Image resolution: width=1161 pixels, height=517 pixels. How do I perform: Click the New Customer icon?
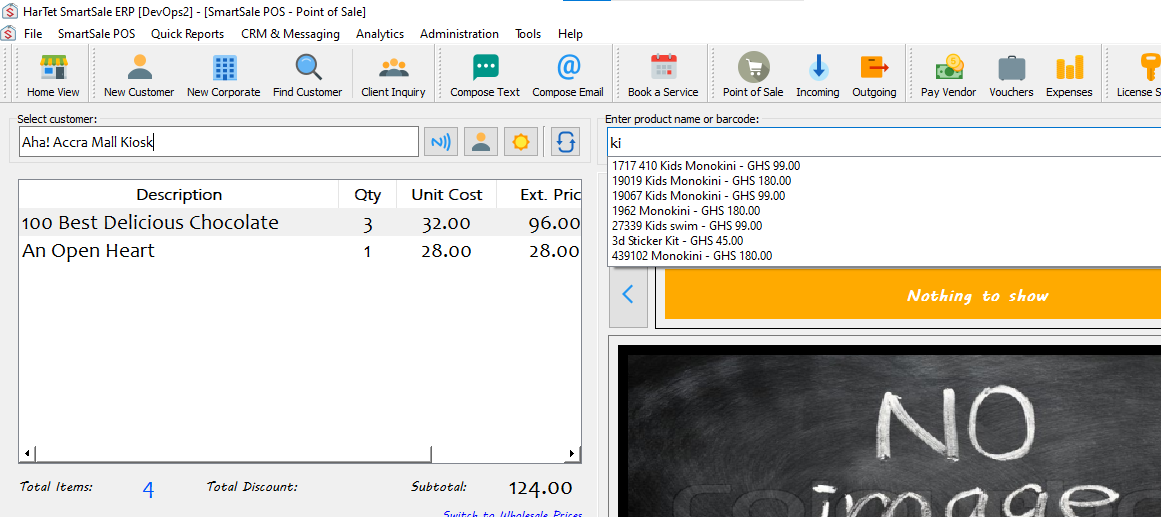139,75
